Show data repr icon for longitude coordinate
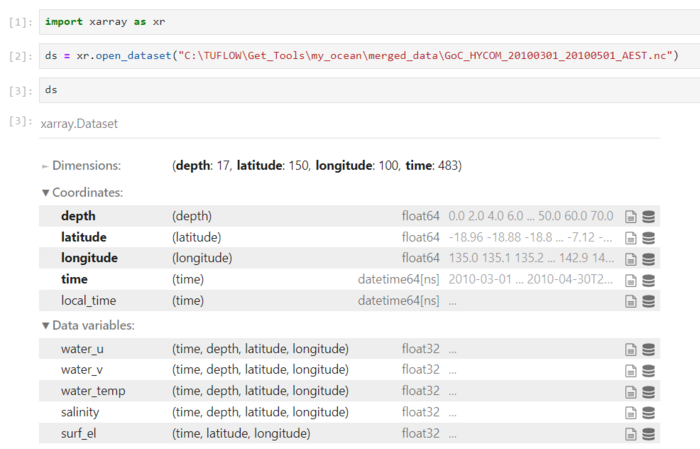Screen dimensions: 700x449 coord(648,259)
